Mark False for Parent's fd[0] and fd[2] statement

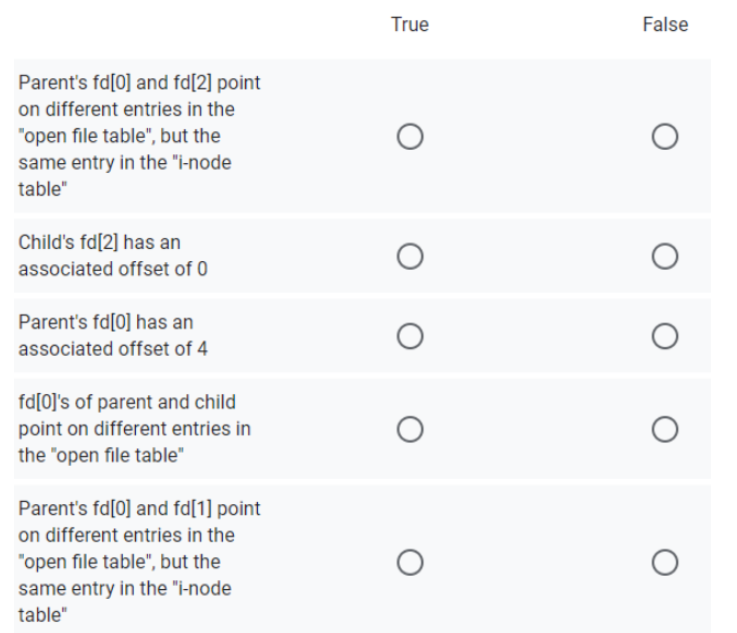click(x=665, y=136)
